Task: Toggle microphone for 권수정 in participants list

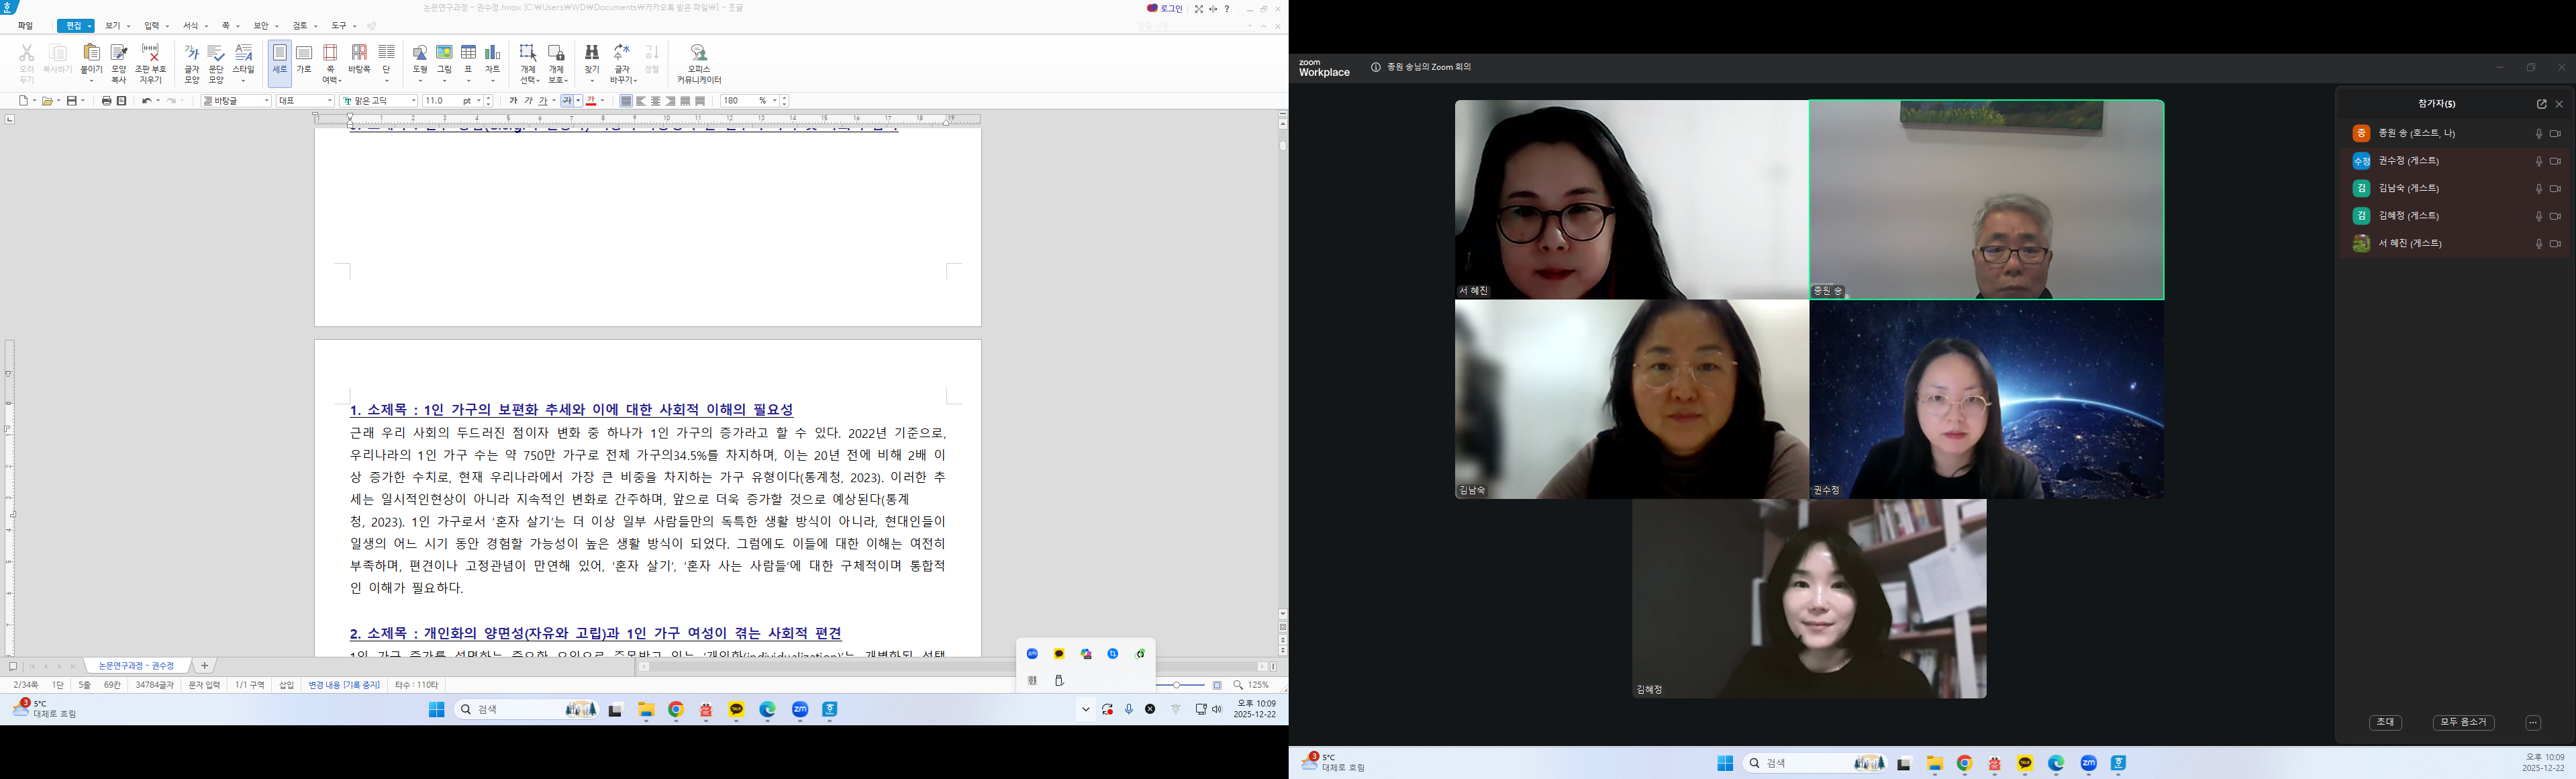Action: coord(2538,161)
